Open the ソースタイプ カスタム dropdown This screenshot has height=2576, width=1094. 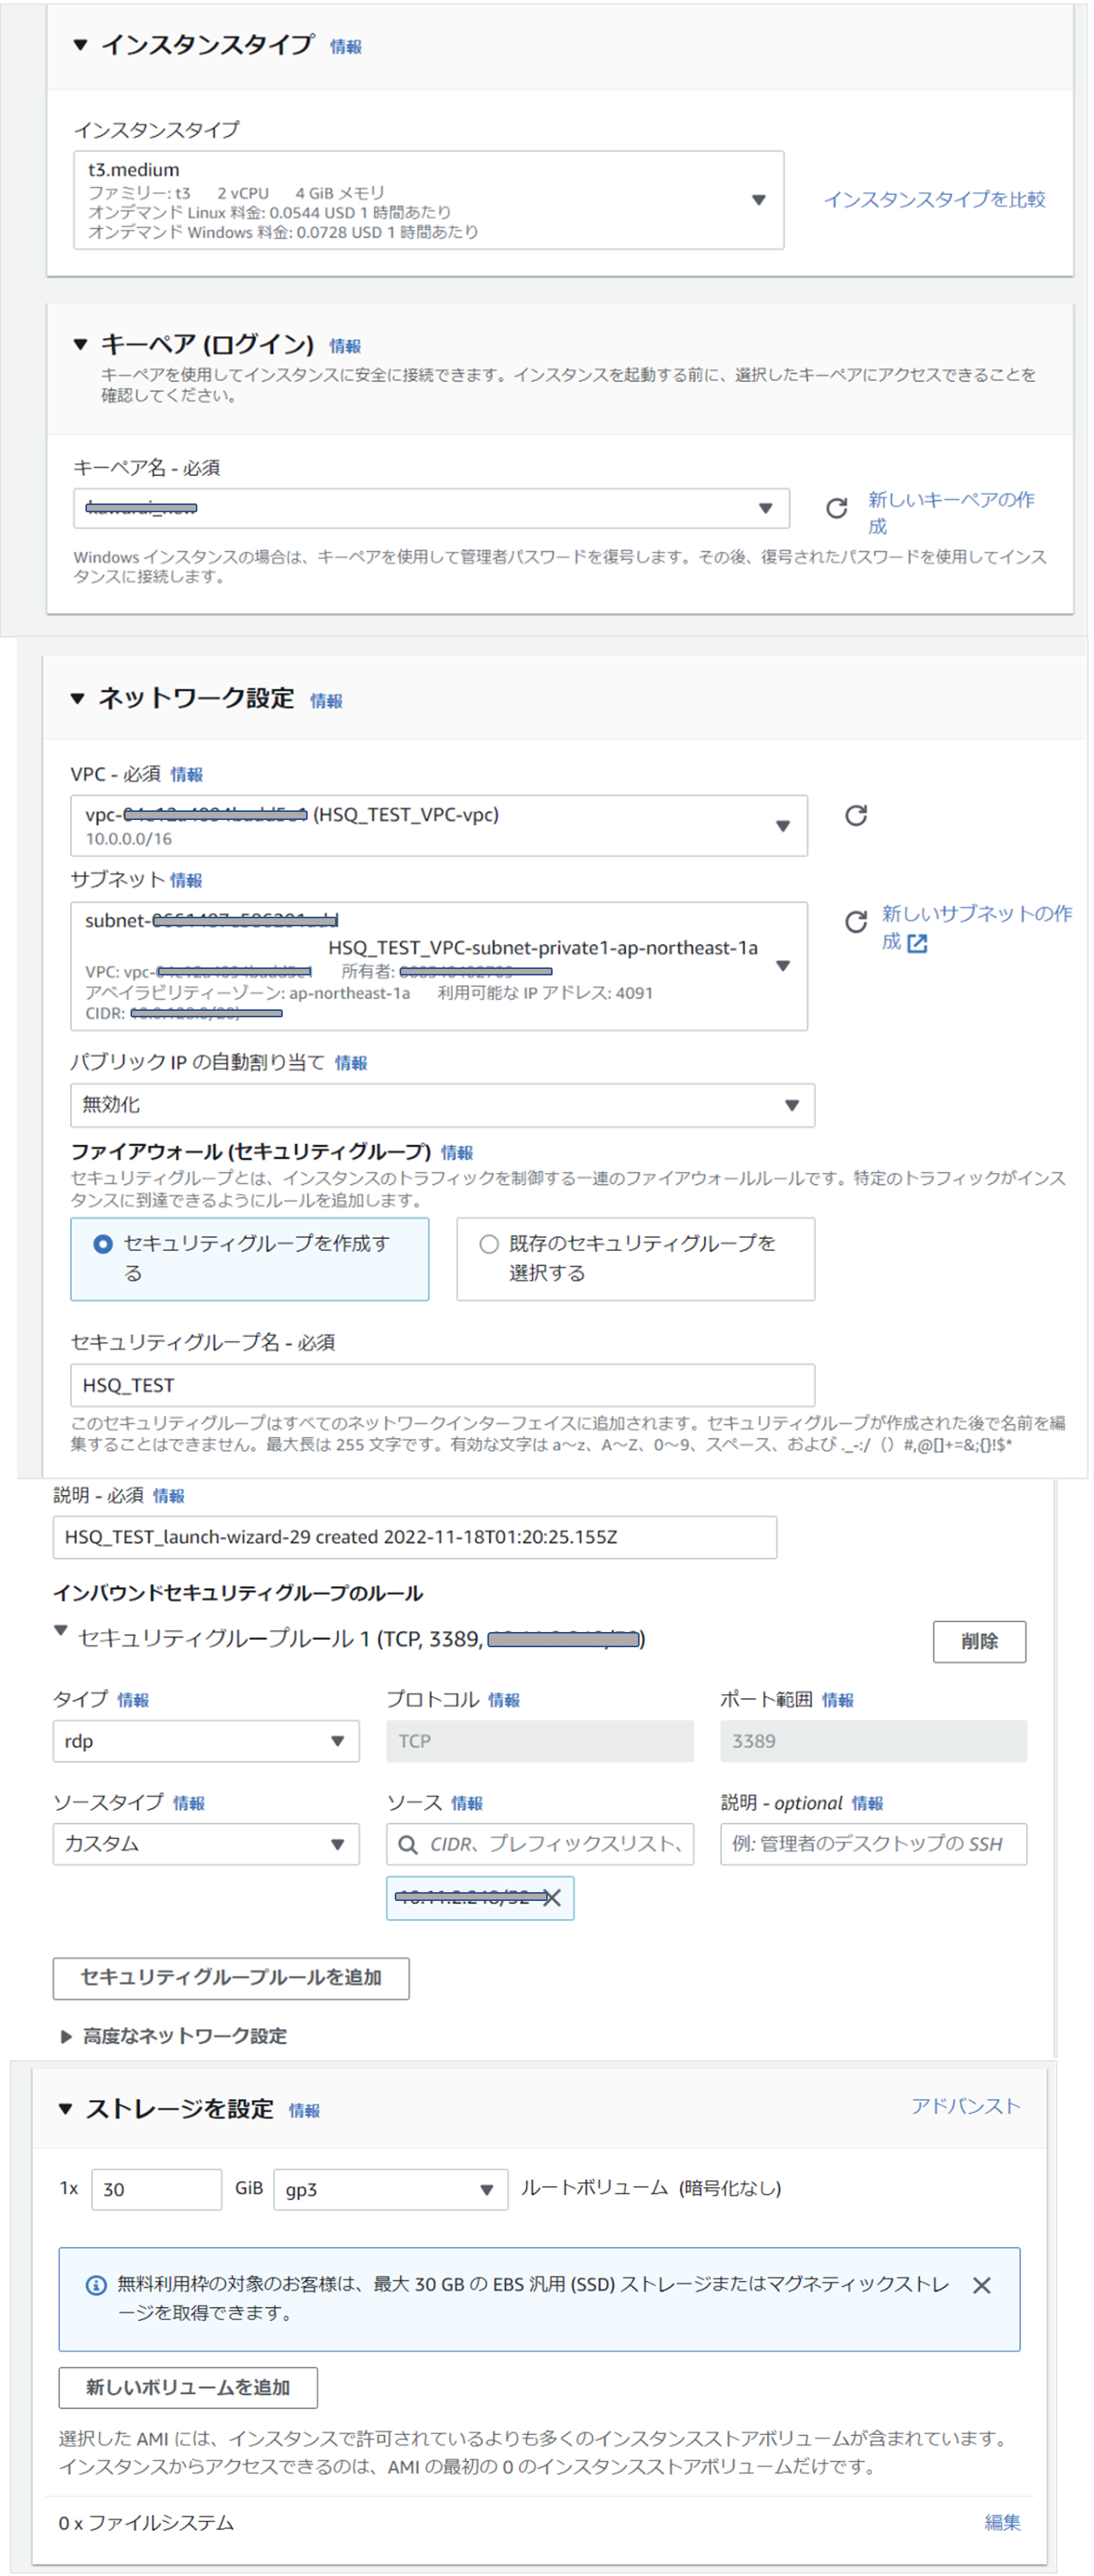[x=206, y=1844]
